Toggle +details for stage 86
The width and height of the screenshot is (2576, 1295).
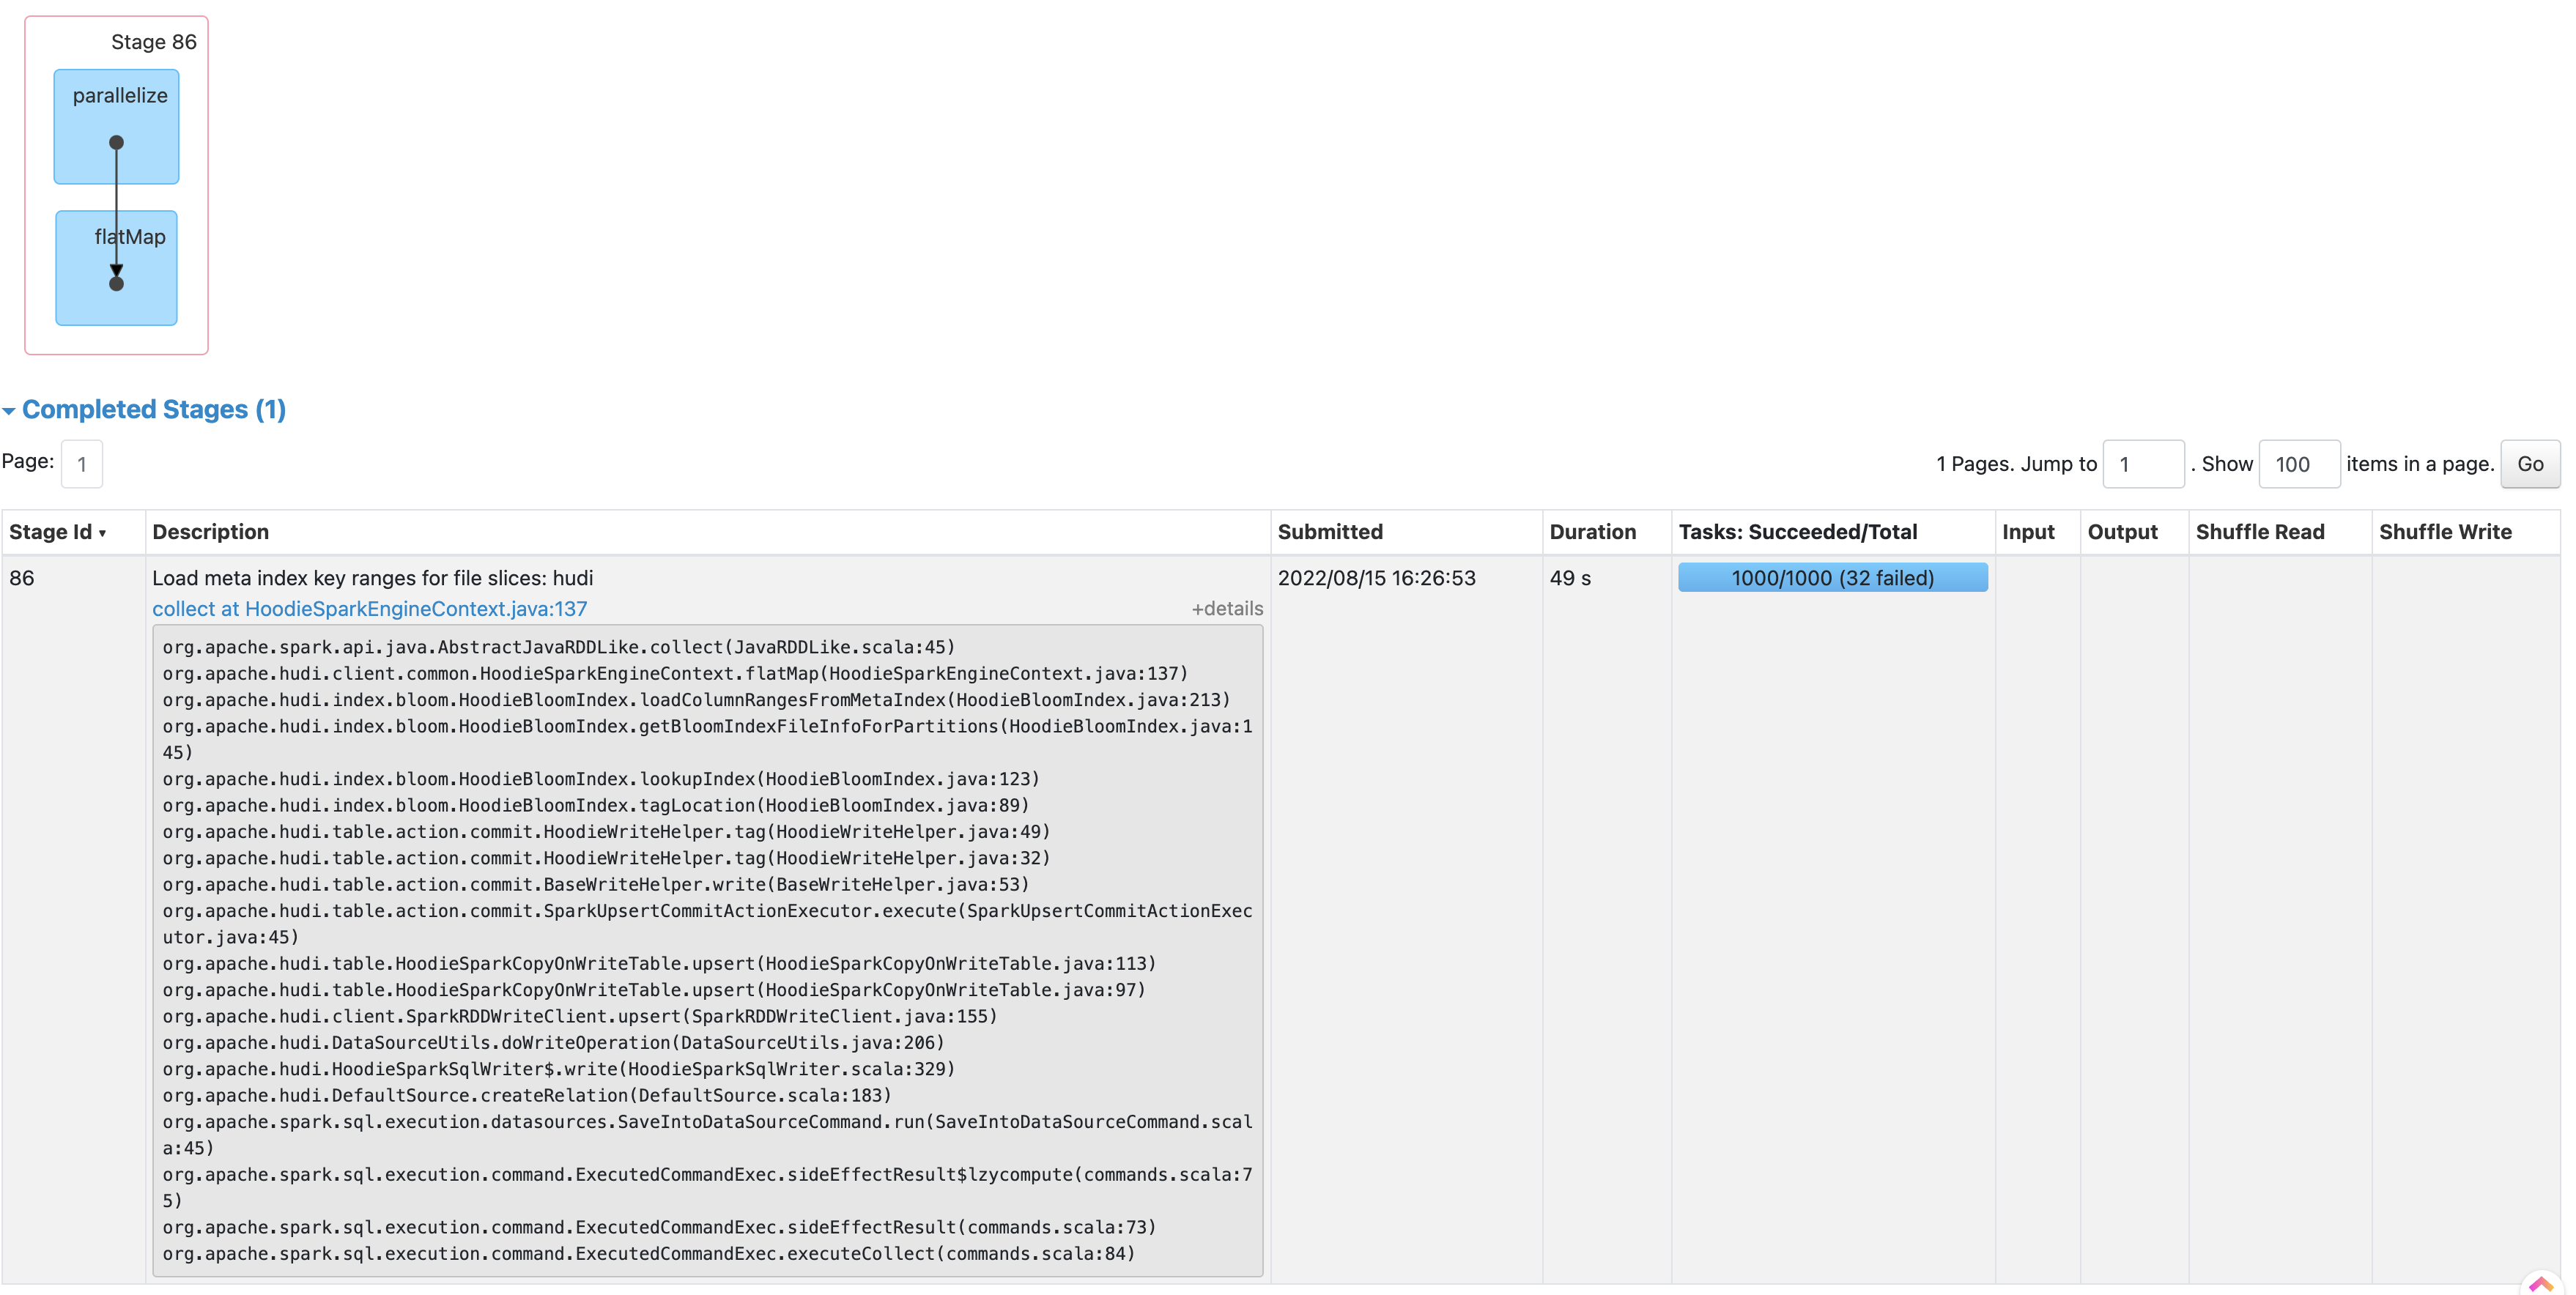(x=1226, y=609)
